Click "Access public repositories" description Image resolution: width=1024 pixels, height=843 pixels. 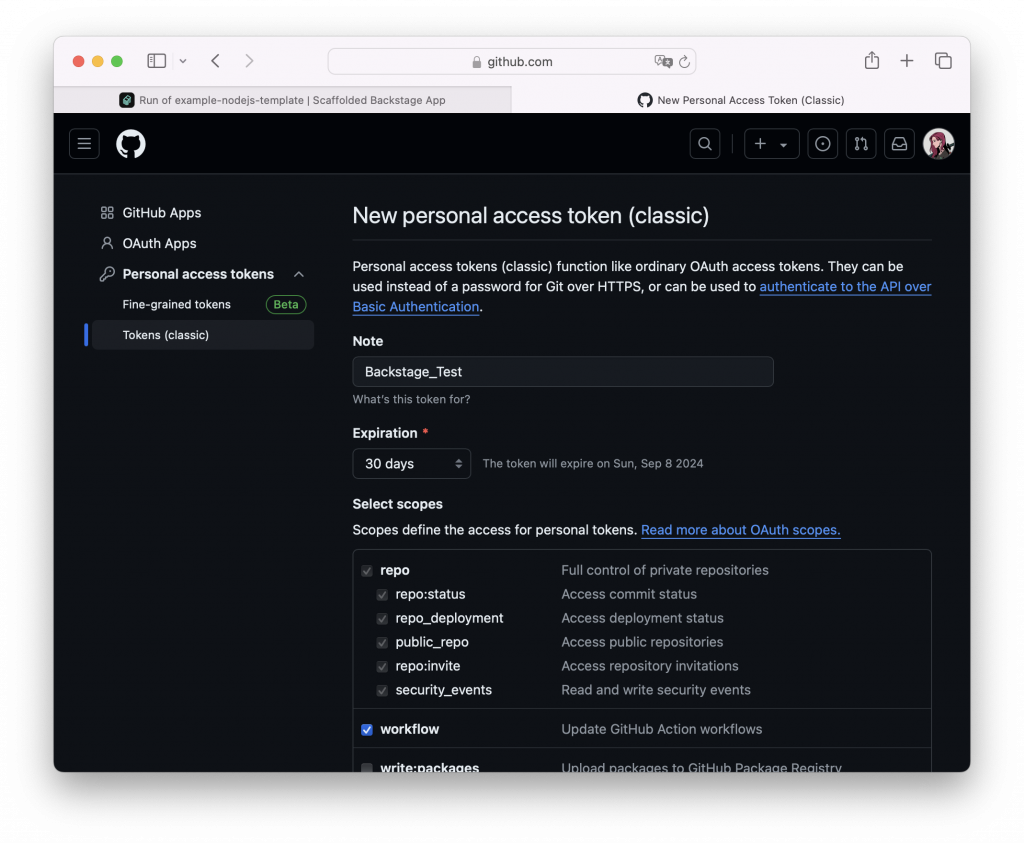coord(642,643)
